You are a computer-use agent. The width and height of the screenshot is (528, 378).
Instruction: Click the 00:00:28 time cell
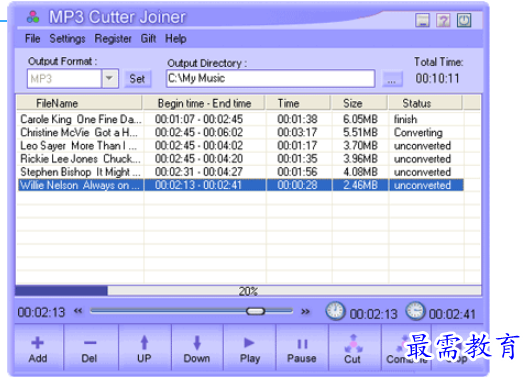point(297,185)
